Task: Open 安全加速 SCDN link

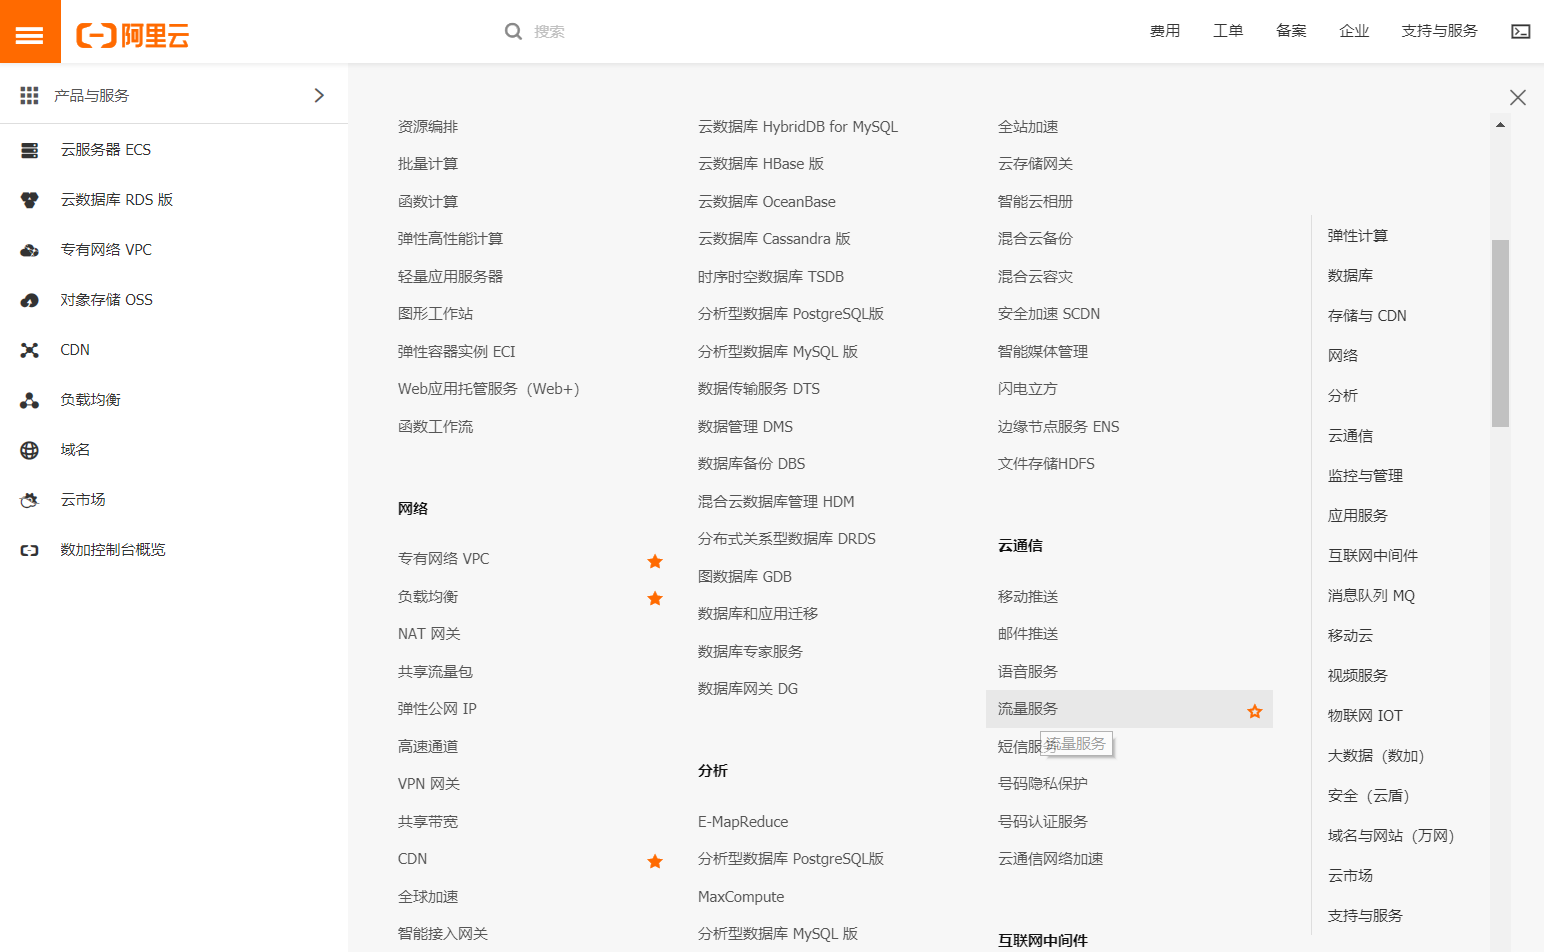Action: tap(1049, 314)
